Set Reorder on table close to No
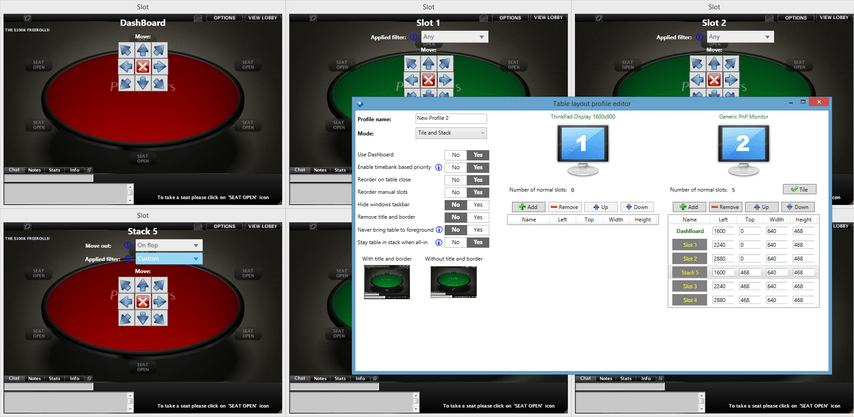The width and height of the screenshot is (854, 417). click(456, 180)
